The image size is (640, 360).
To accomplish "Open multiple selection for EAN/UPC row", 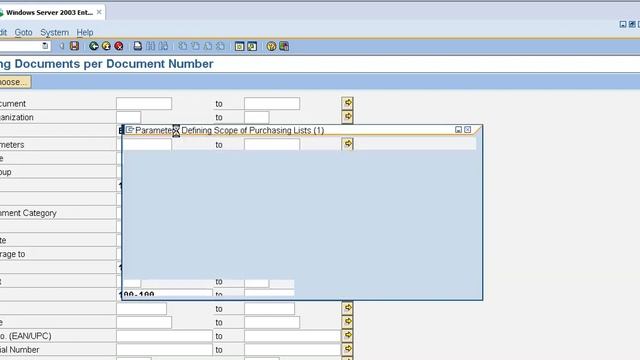I will (347, 335).
